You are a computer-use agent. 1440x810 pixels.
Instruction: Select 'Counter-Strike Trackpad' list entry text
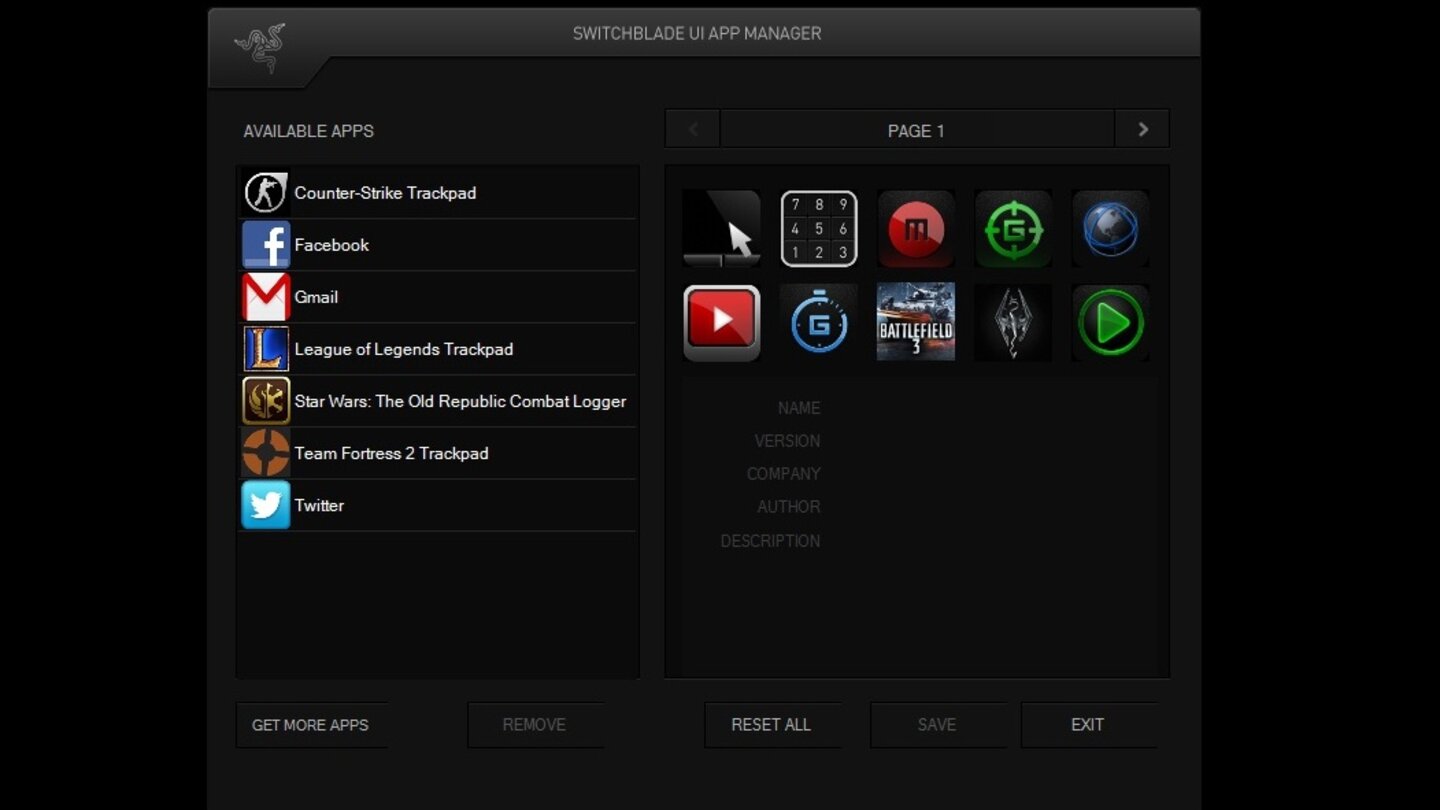tap(385, 193)
